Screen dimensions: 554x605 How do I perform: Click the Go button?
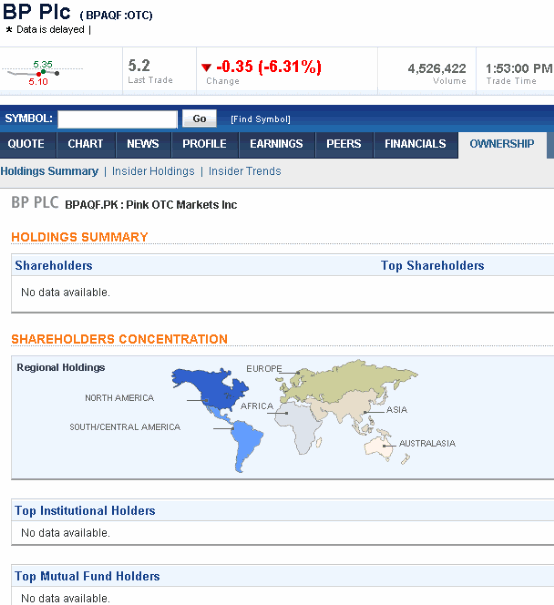tap(199, 119)
